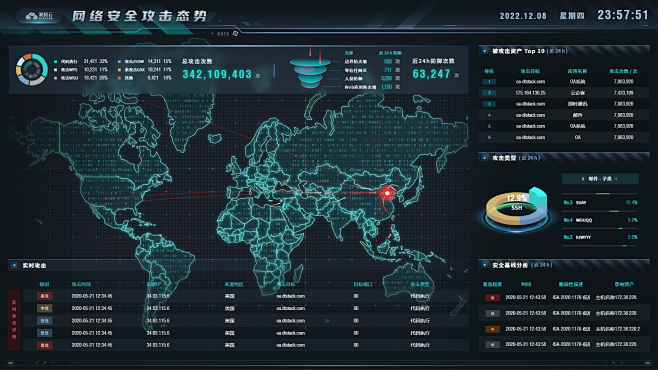Click the cyan raised segment of the 3D ring chart

[x=538, y=197]
